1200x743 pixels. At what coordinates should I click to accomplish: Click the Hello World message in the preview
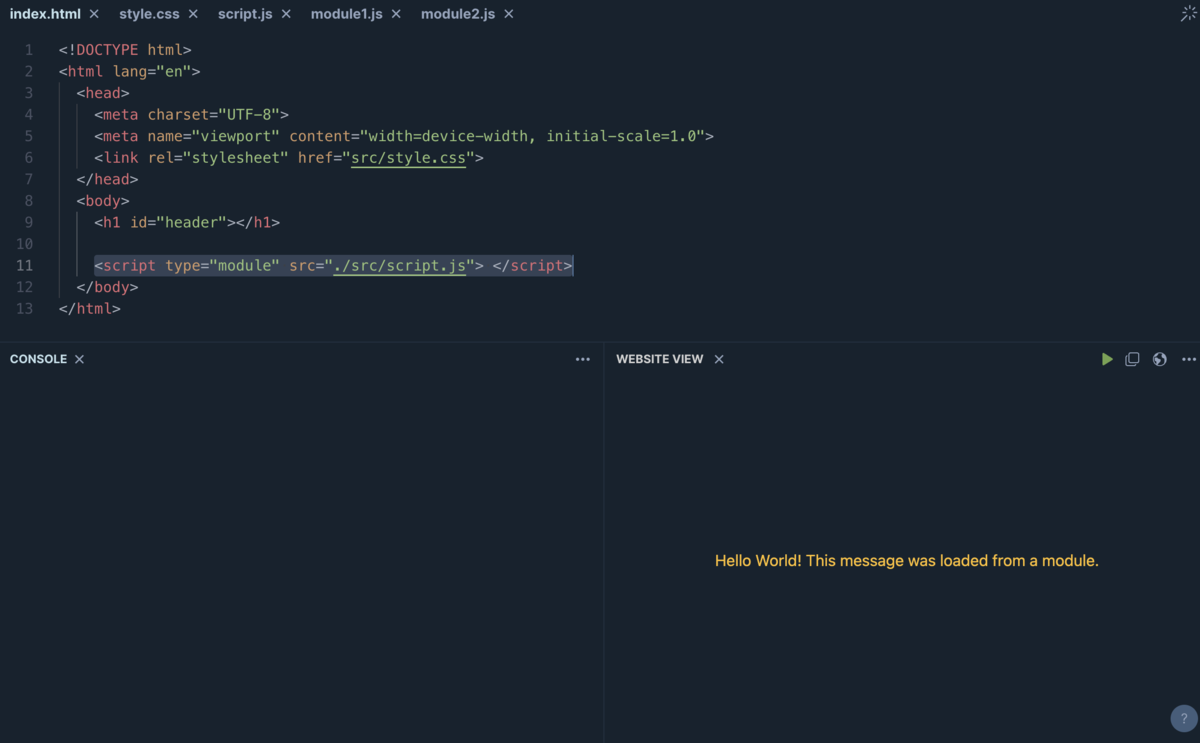pos(905,560)
